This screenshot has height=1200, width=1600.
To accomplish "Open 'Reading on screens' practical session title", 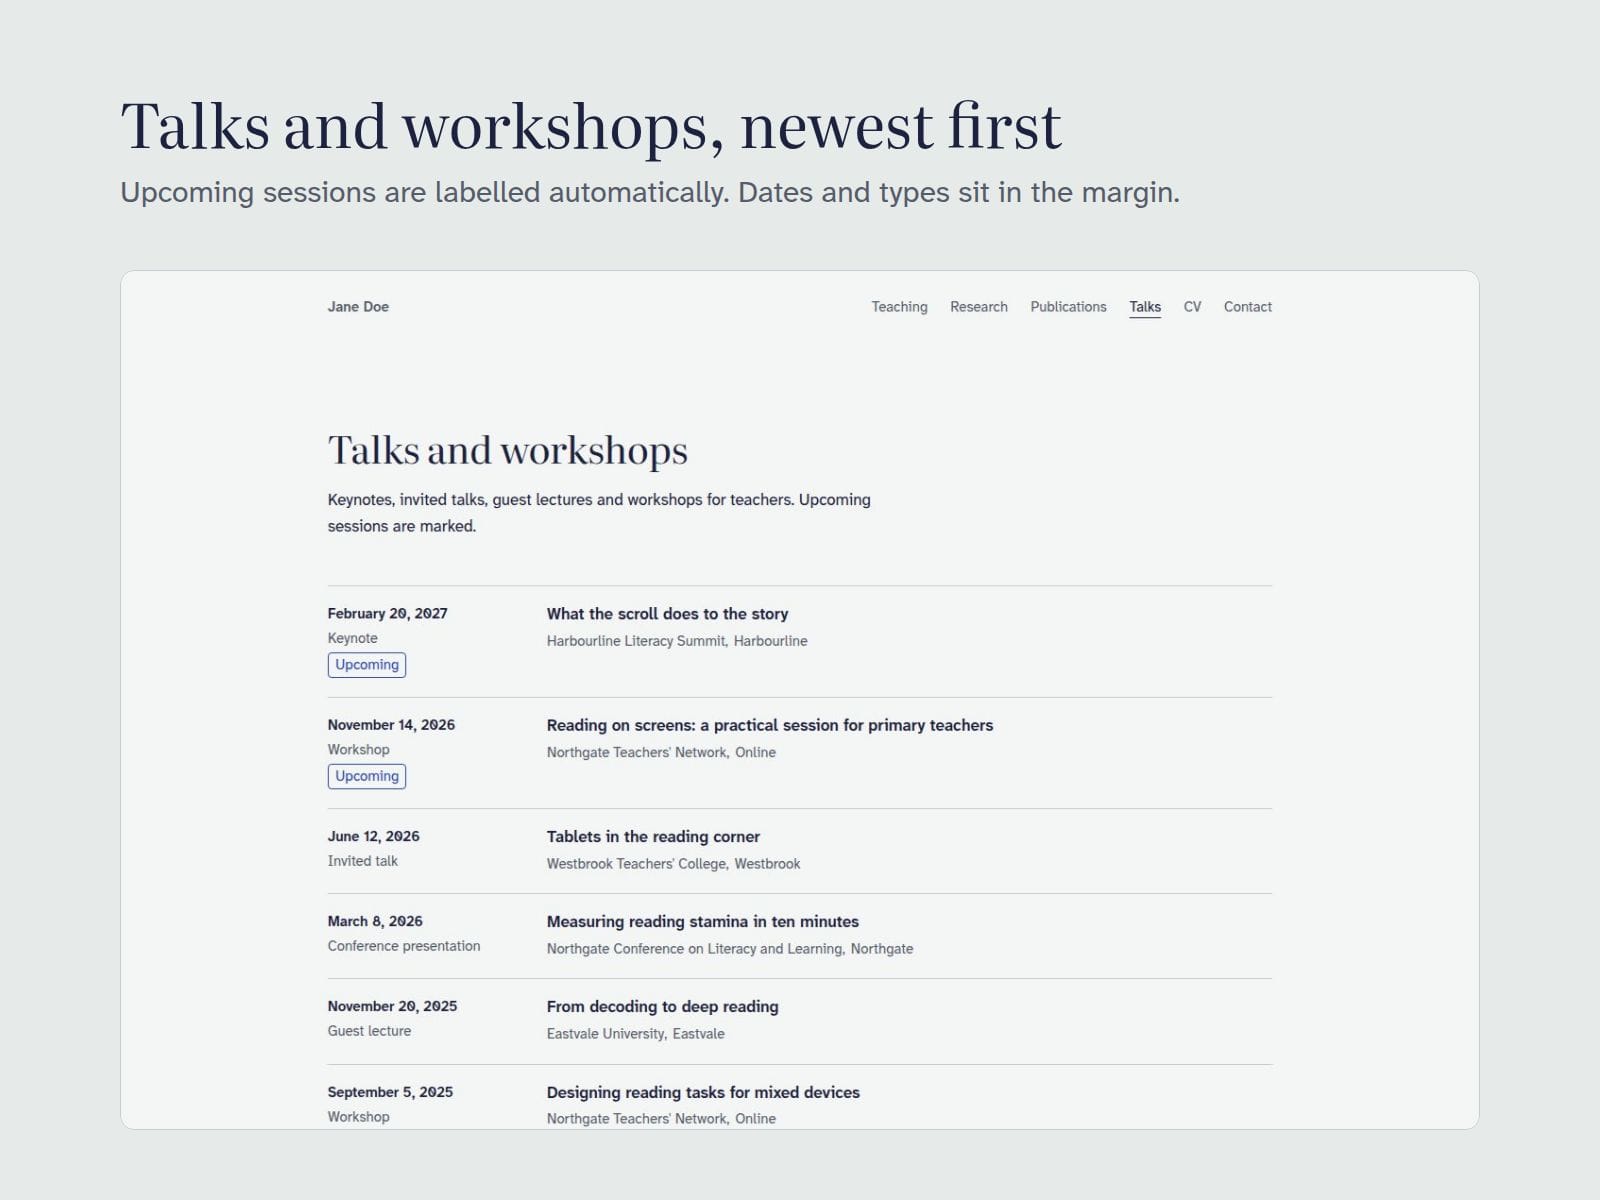I will (x=770, y=725).
